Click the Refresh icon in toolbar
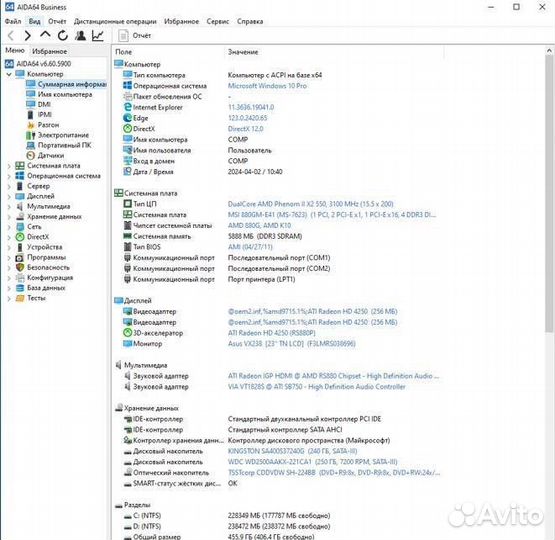The height and width of the screenshot is (540, 555). pos(63,35)
